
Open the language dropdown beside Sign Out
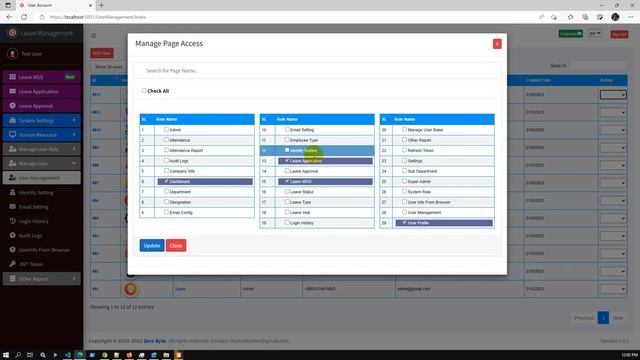595,33
